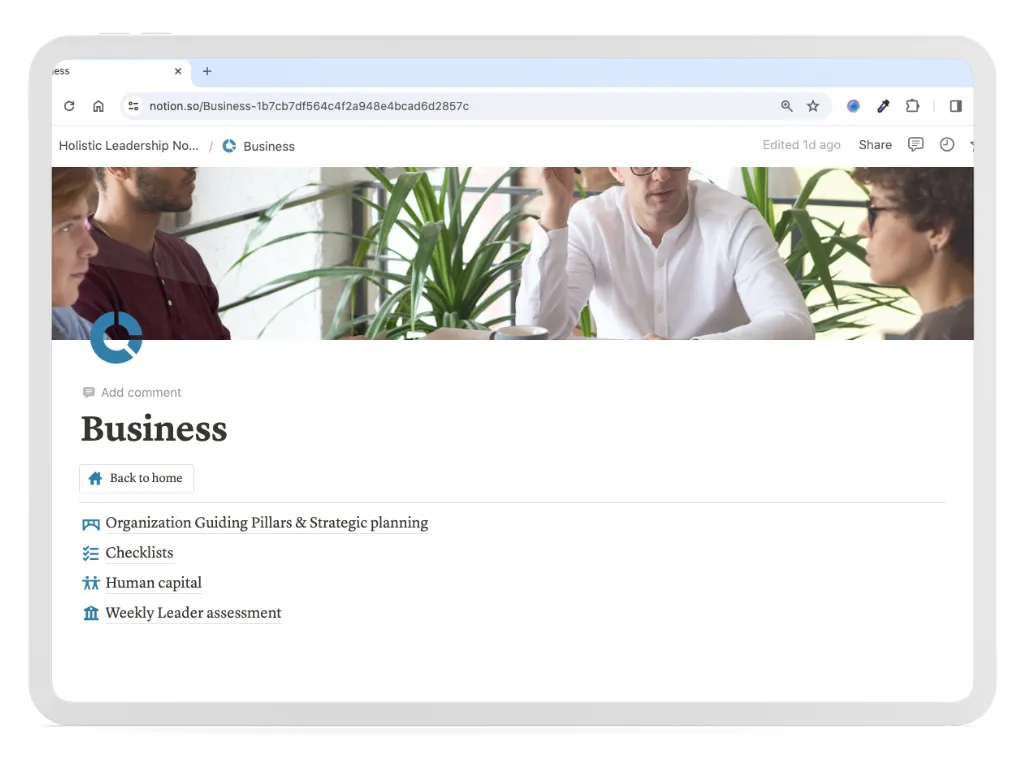Open Organization Guiding Pillars & Strategic planning page
The height and width of the screenshot is (768, 1024).
click(266, 523)
